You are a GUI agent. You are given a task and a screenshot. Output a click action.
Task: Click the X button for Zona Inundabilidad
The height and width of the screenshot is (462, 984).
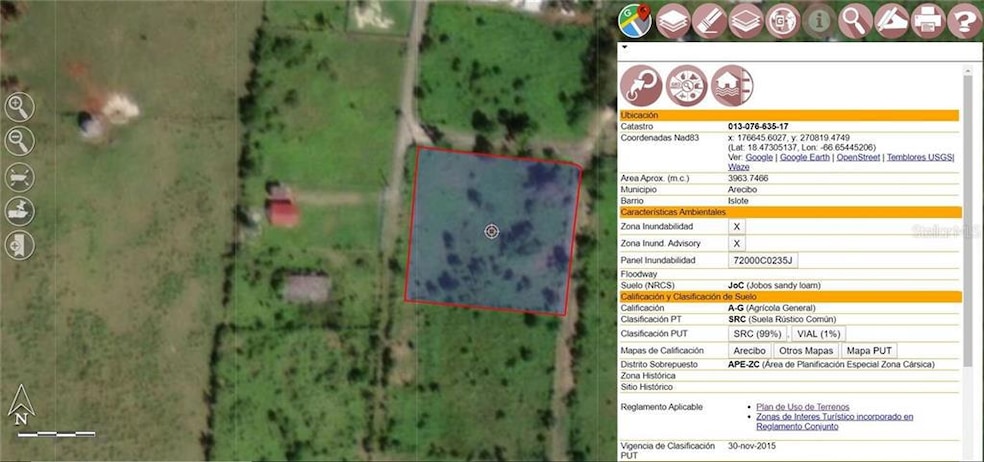(737, 227)
